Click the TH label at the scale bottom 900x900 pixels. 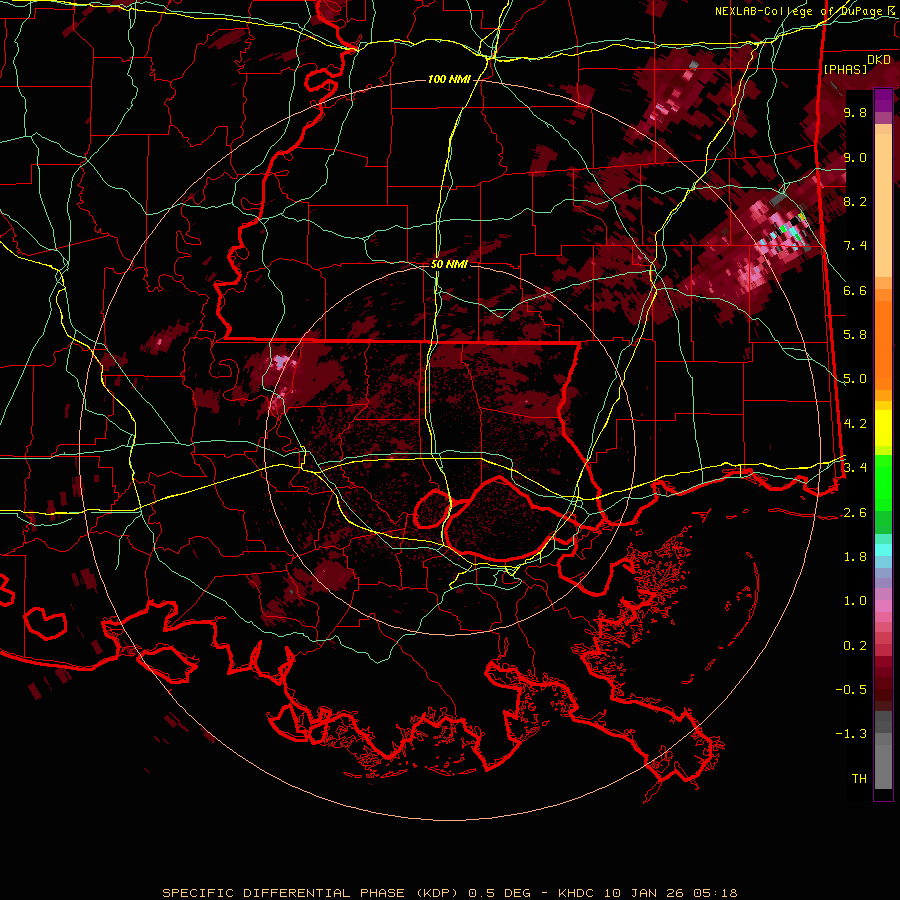859,779
